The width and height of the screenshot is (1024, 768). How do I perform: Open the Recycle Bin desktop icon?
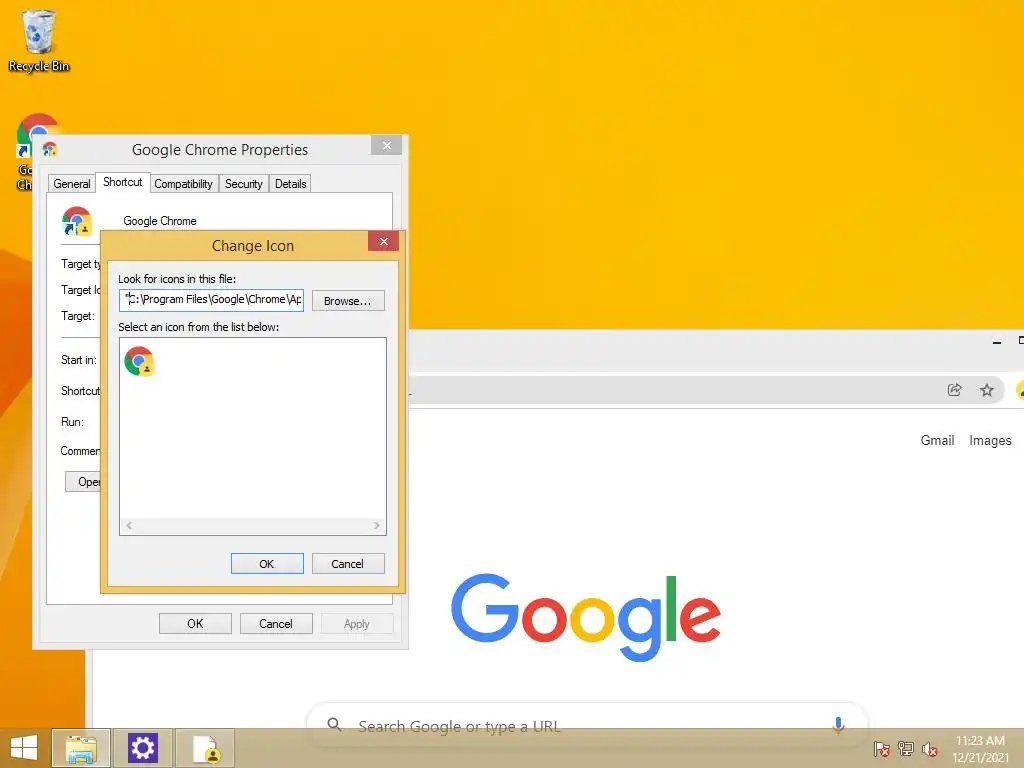pyautogui.click(x=39, y=40)
